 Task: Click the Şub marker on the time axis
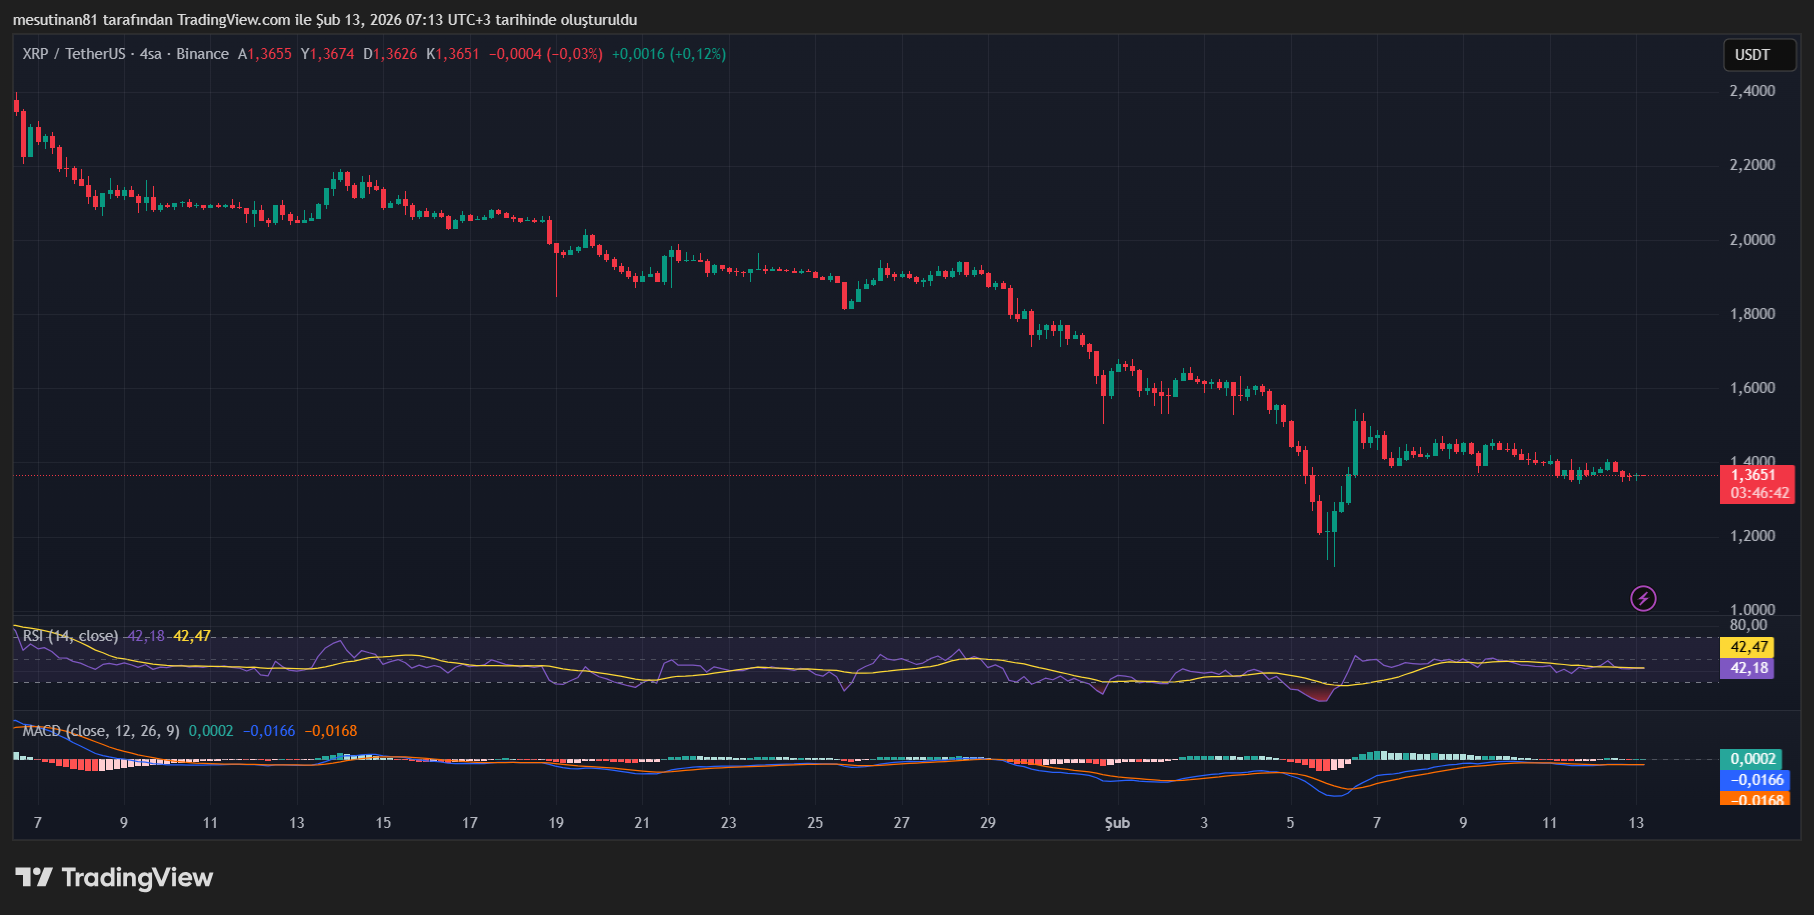[1117, 823]
